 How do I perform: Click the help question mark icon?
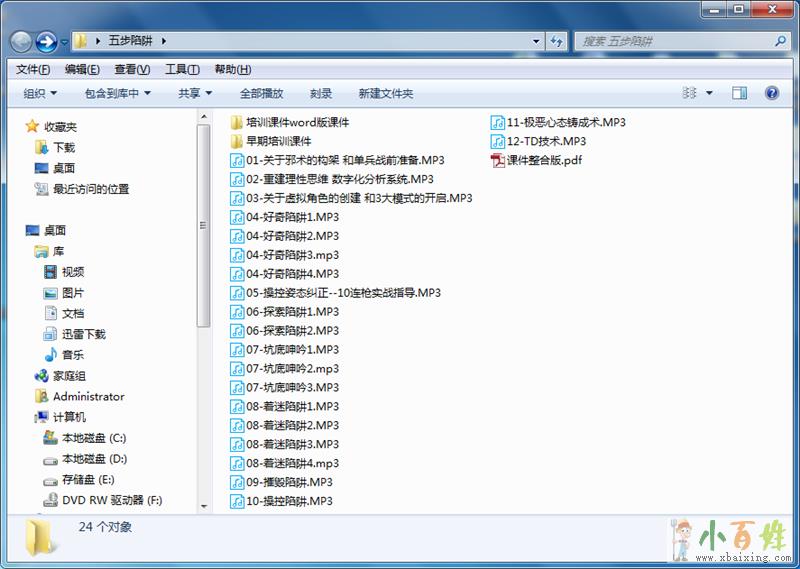click(771, 93)
